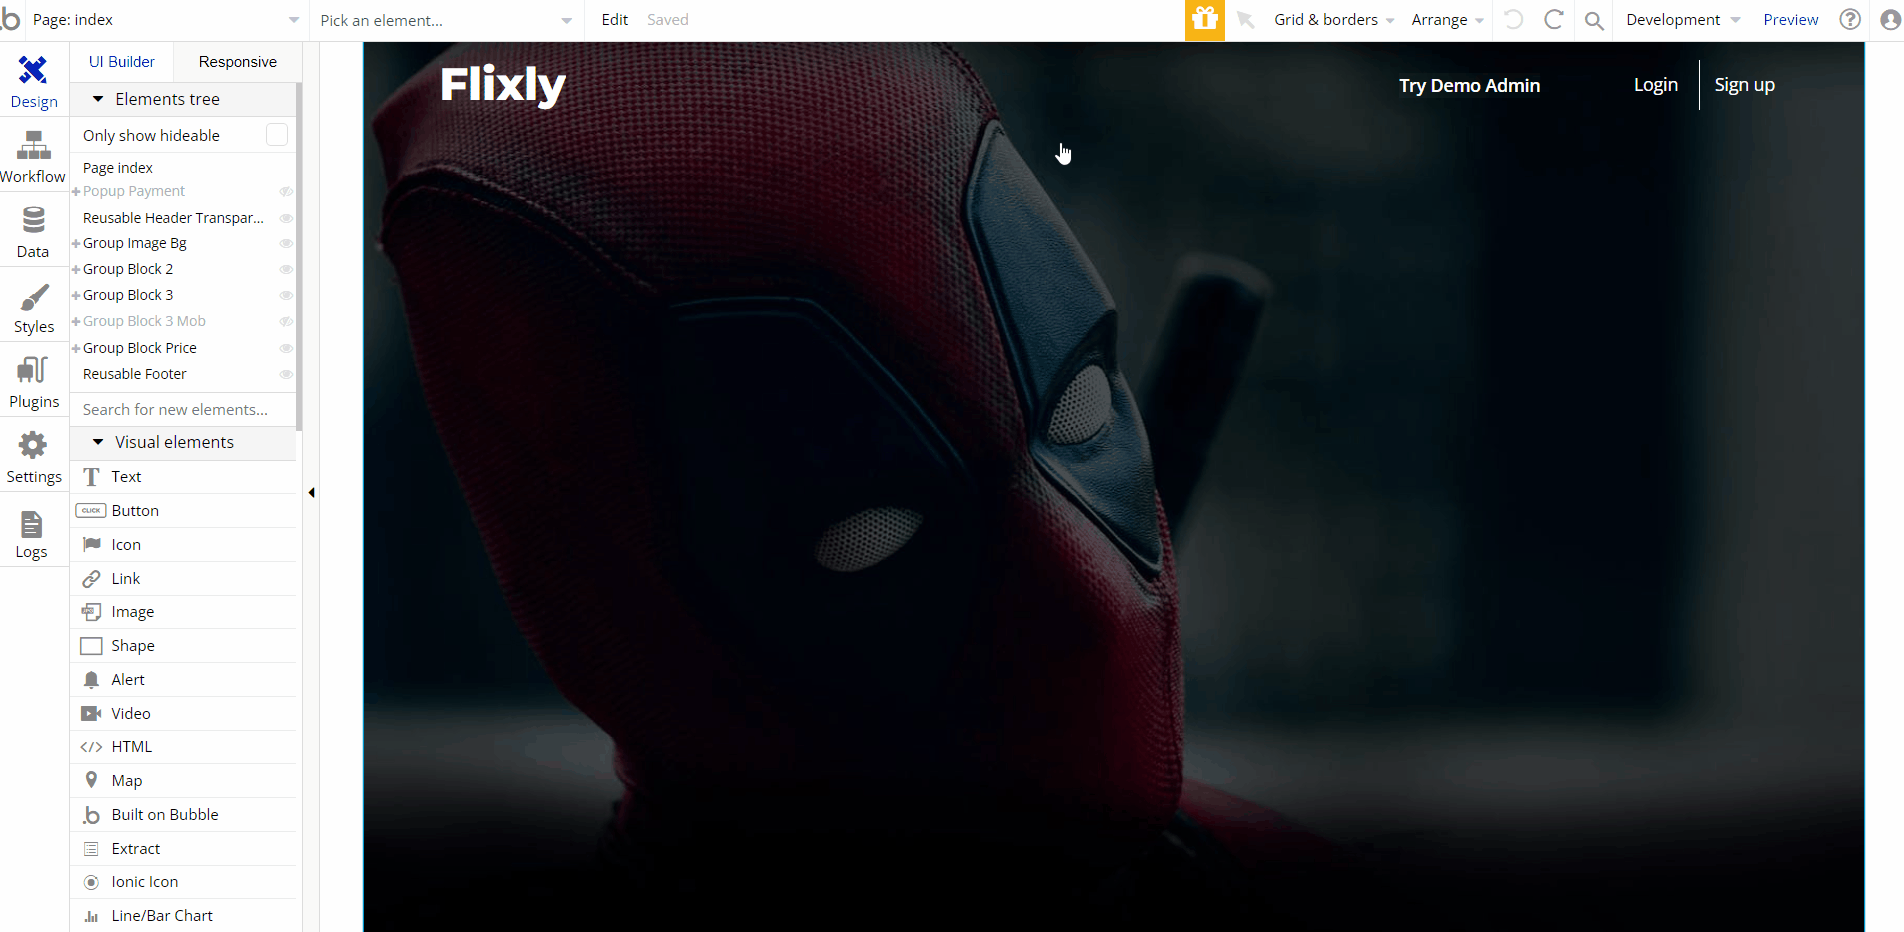Toggle visibility eye for Group Image Bg
The image size is (1904, 932).
pyautogui.click(x=286, y=243)
